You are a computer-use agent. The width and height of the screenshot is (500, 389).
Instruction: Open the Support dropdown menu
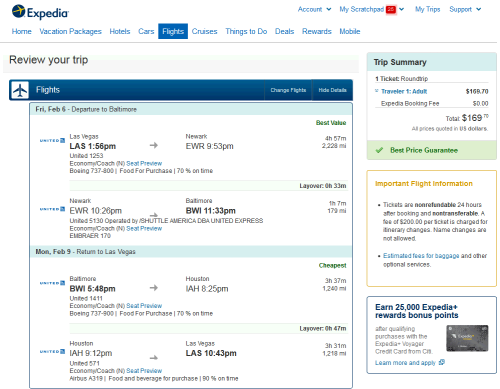tap(465, 9)
